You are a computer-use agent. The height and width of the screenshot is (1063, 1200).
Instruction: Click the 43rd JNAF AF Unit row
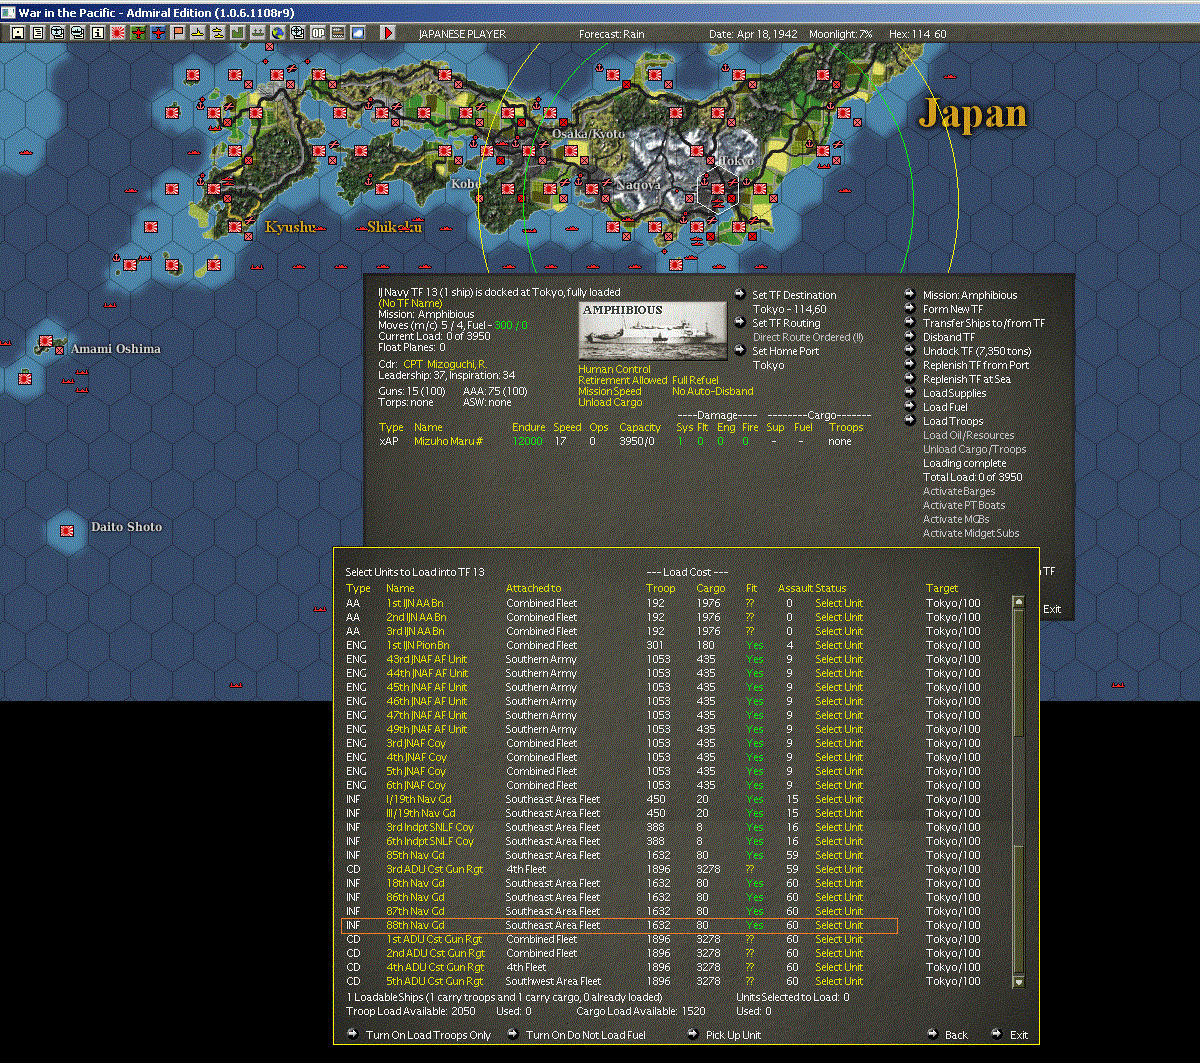(620, 659)
